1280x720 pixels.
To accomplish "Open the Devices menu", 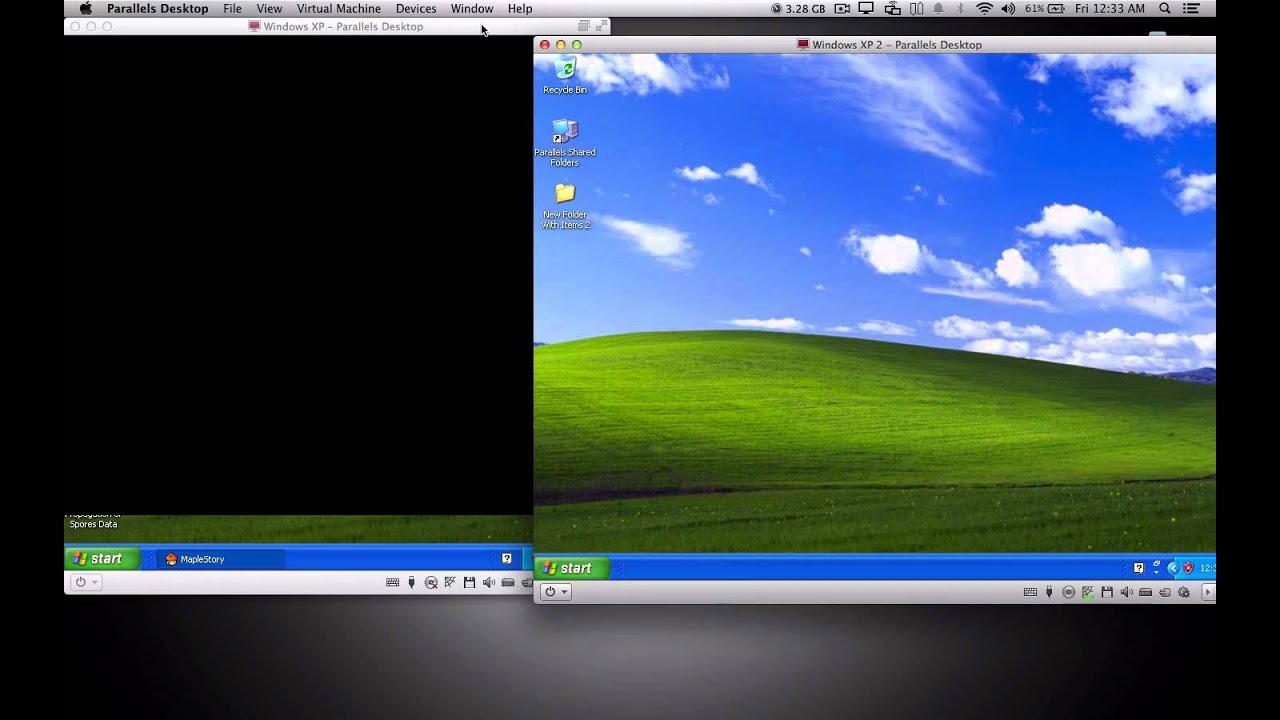I will tap(416, 8).
